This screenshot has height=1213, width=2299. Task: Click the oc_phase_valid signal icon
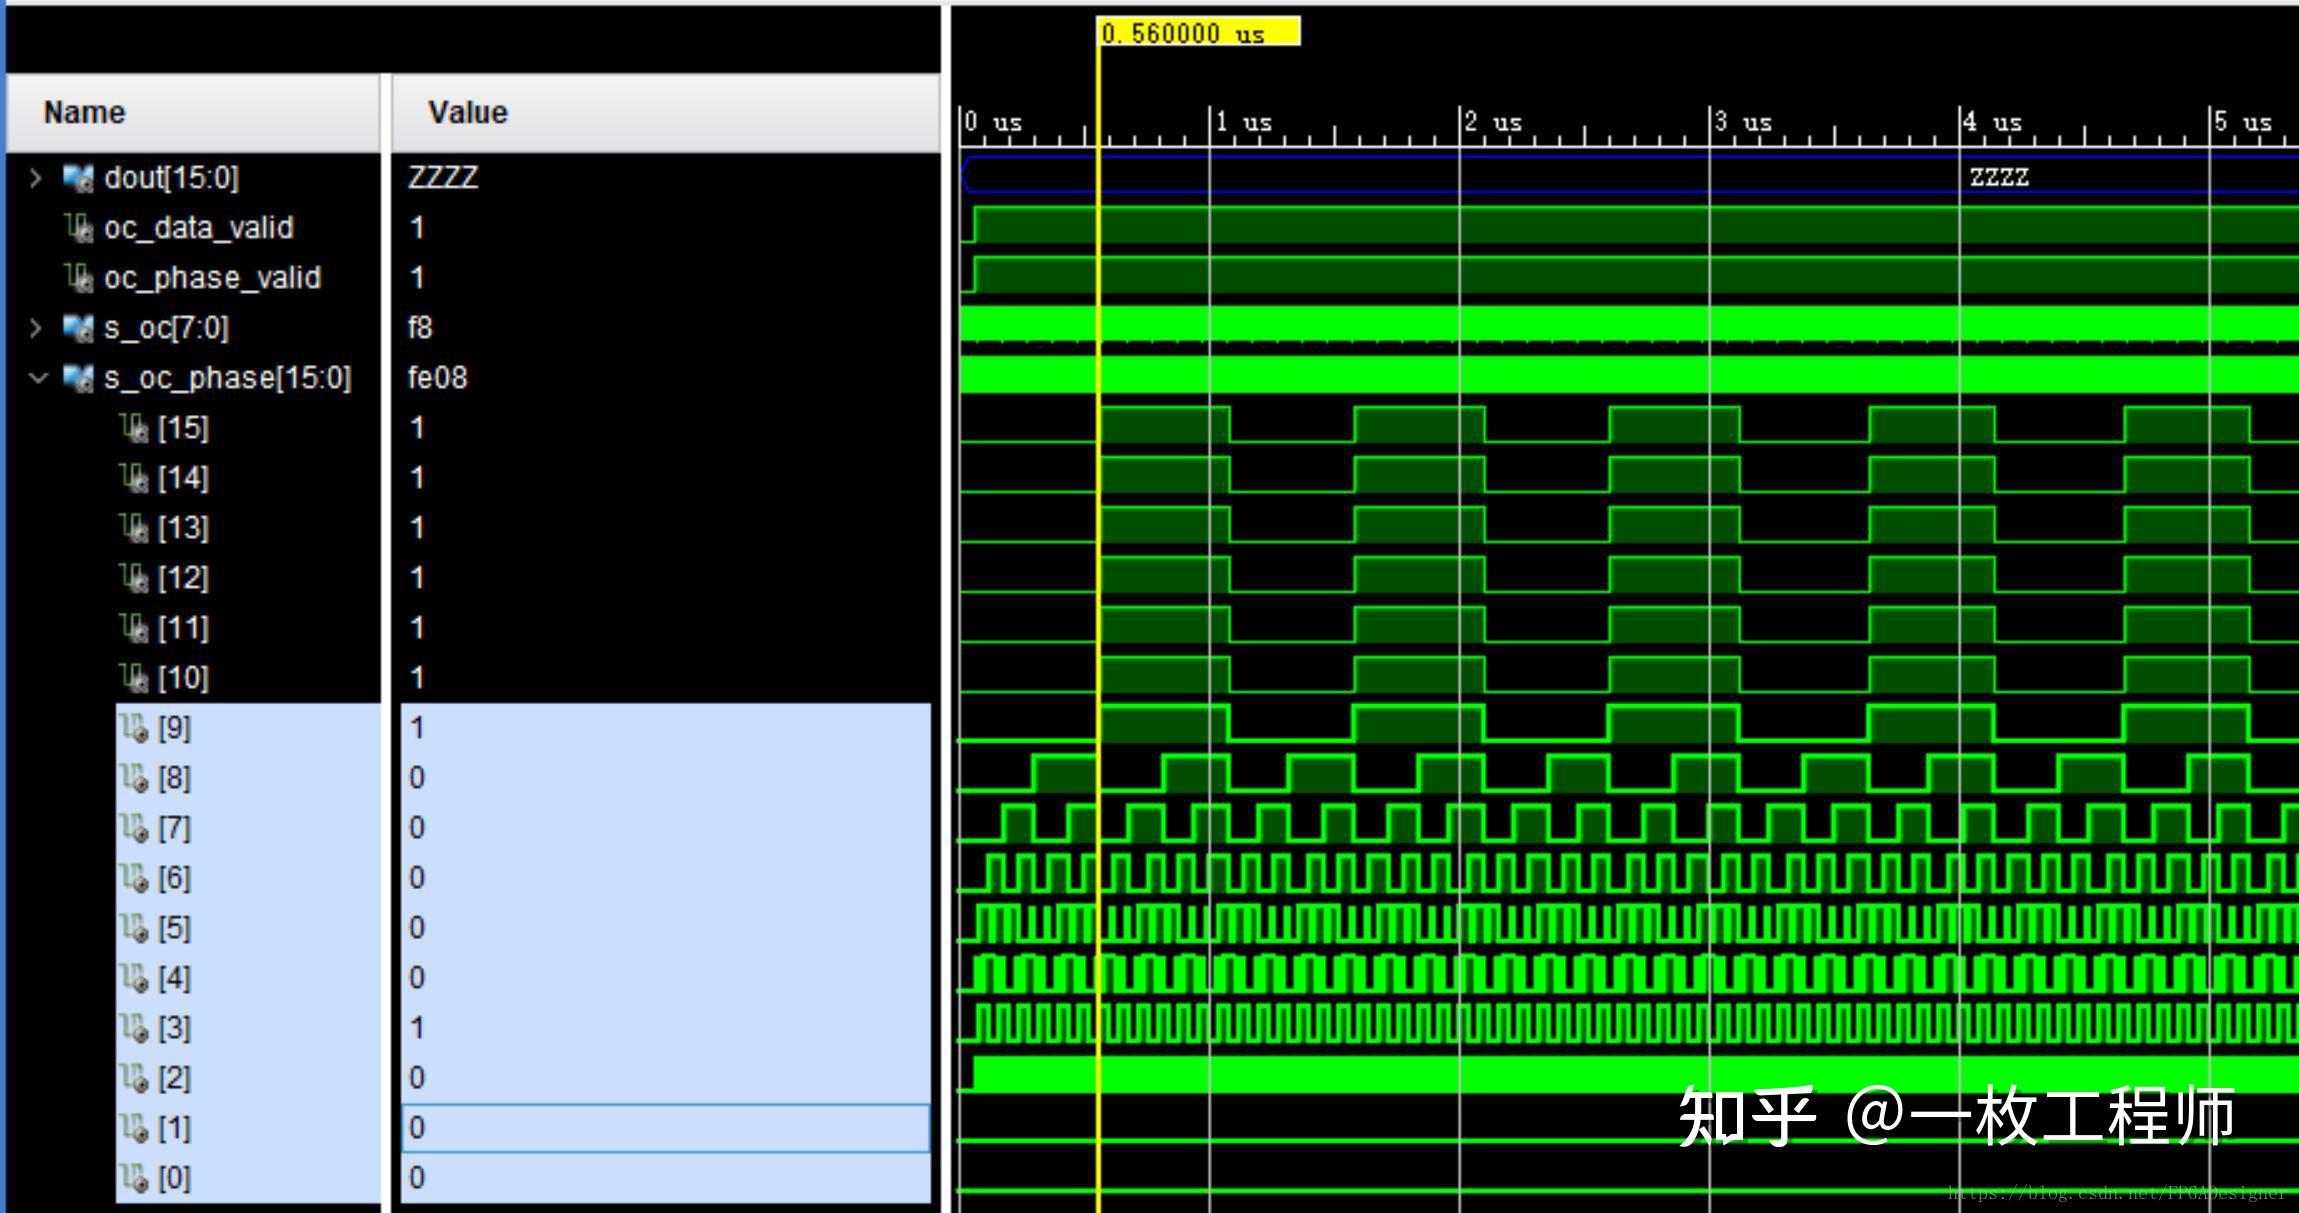coord(78,278)
